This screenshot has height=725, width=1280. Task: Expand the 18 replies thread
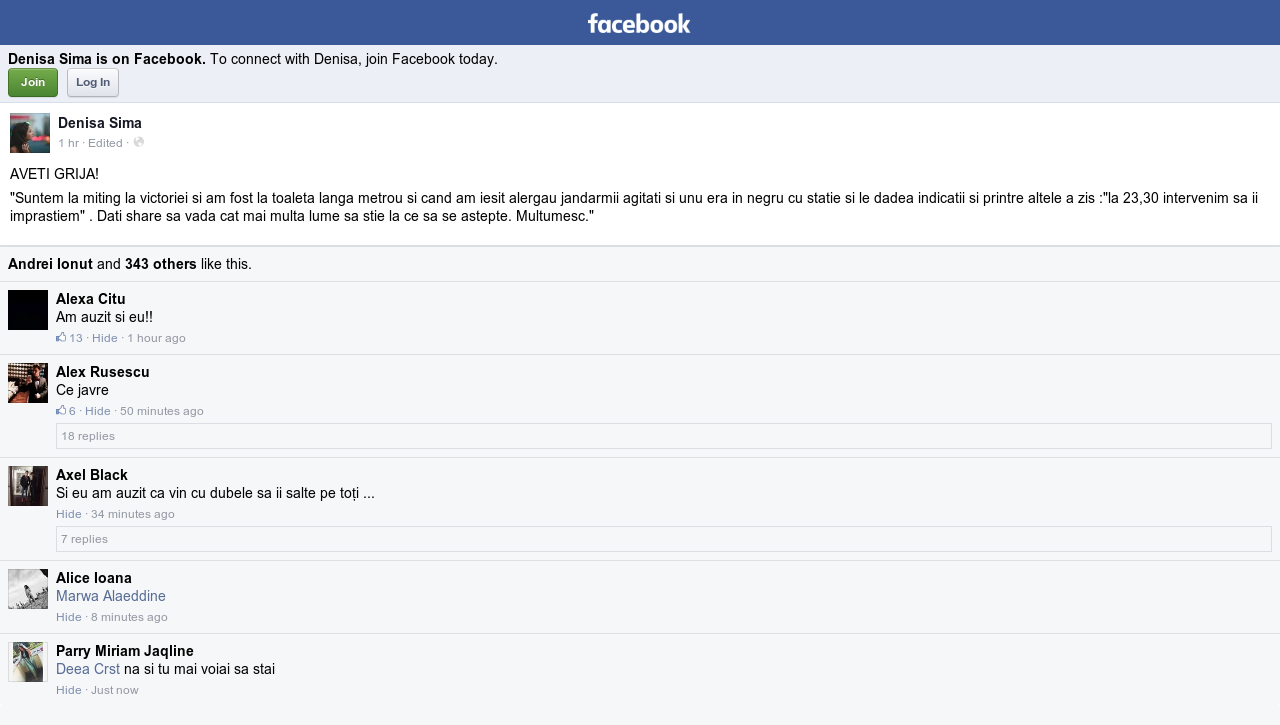pos(664,436)
